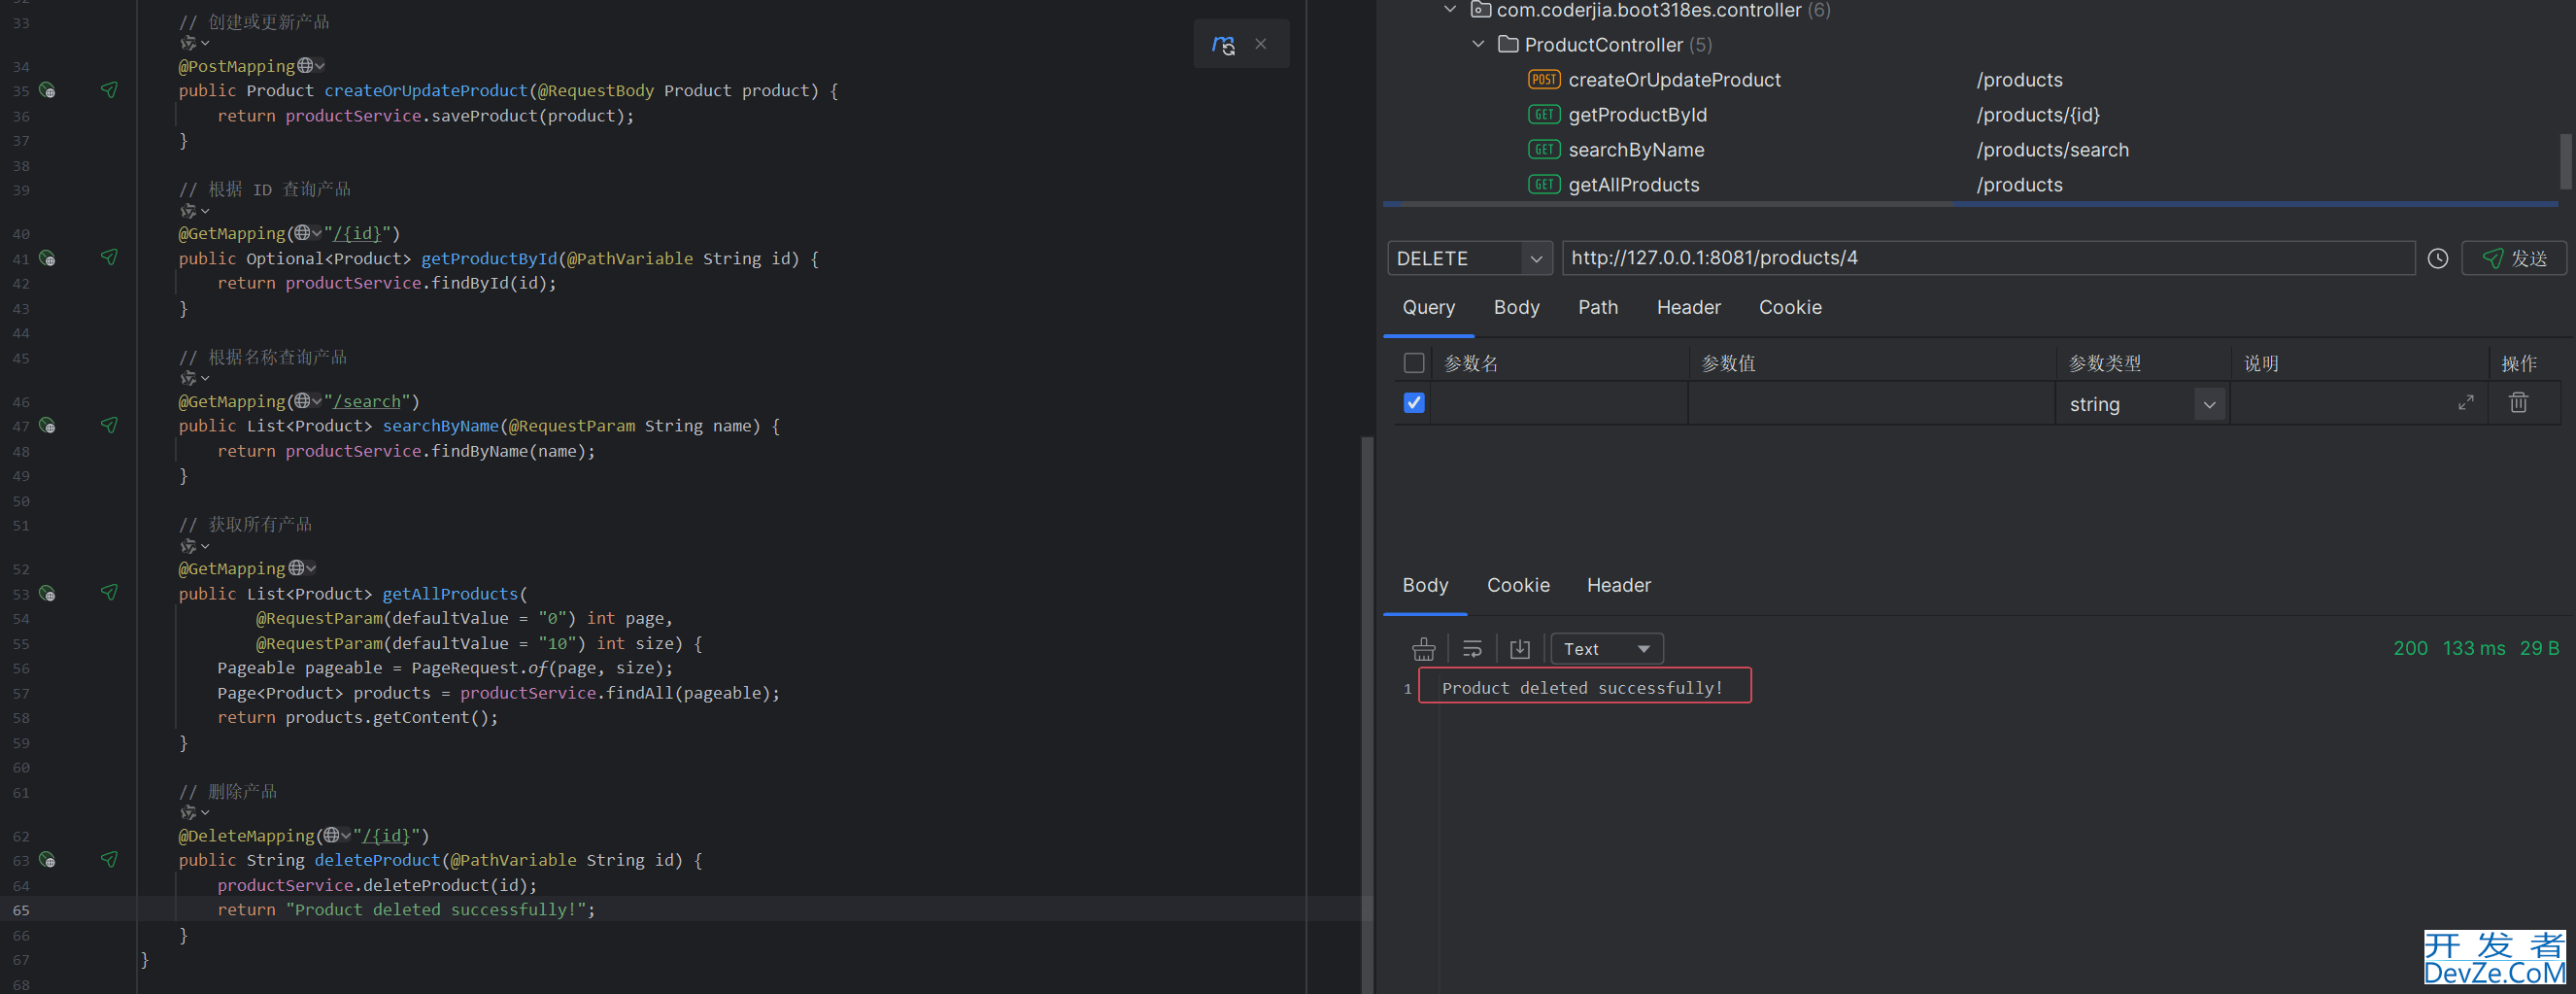
Task: Collapse com.coderjia.boot318es.controller package node
Action: (x=1450, y=10)
